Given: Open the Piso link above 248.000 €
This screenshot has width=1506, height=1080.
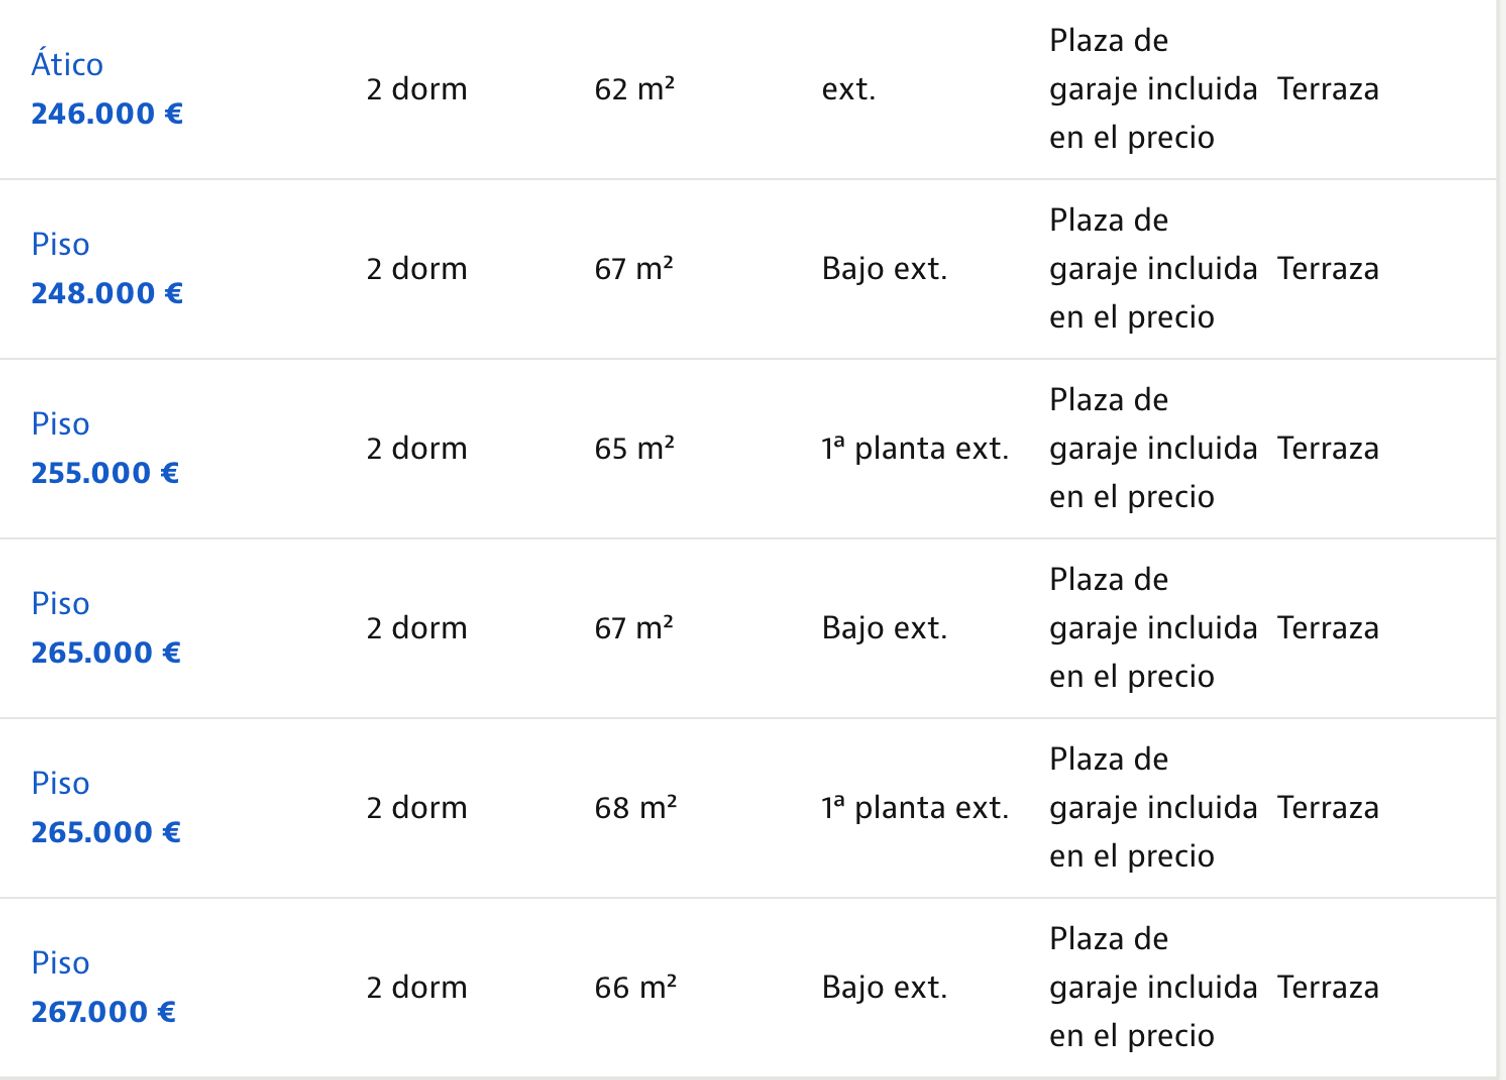Looking at the screenshot, I should [60, 244].
